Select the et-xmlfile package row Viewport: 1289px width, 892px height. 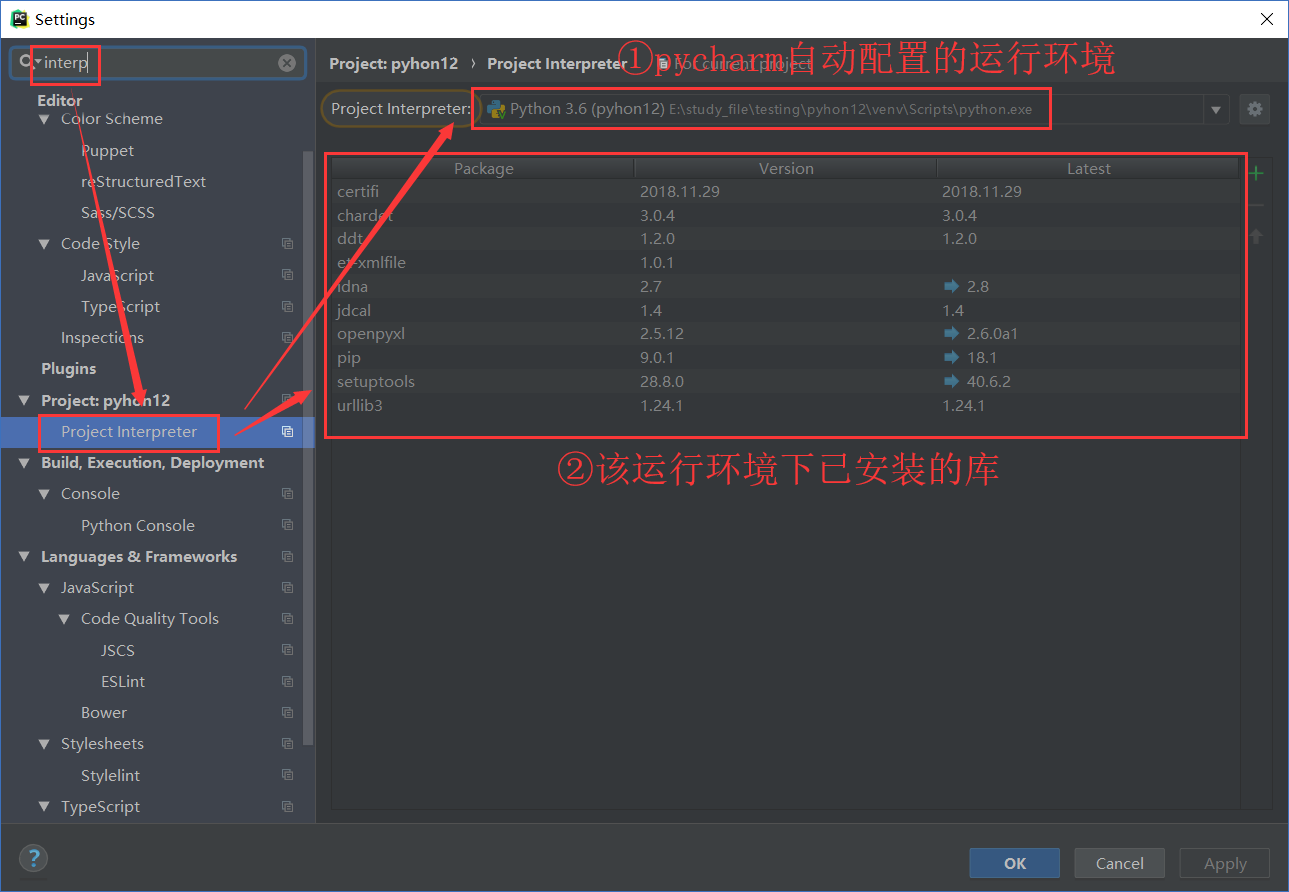pyautogui.click(x=786, y=262)
